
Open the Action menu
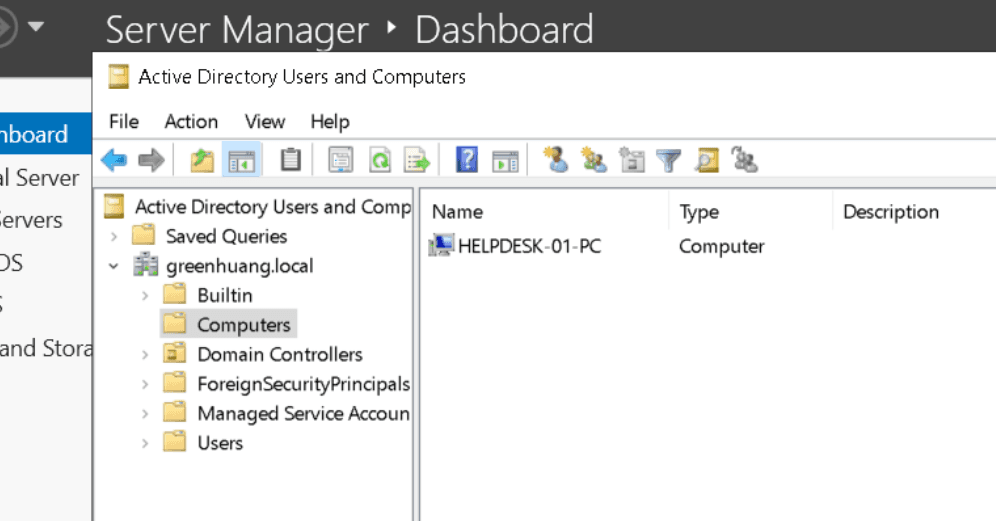tap(191, 121)
